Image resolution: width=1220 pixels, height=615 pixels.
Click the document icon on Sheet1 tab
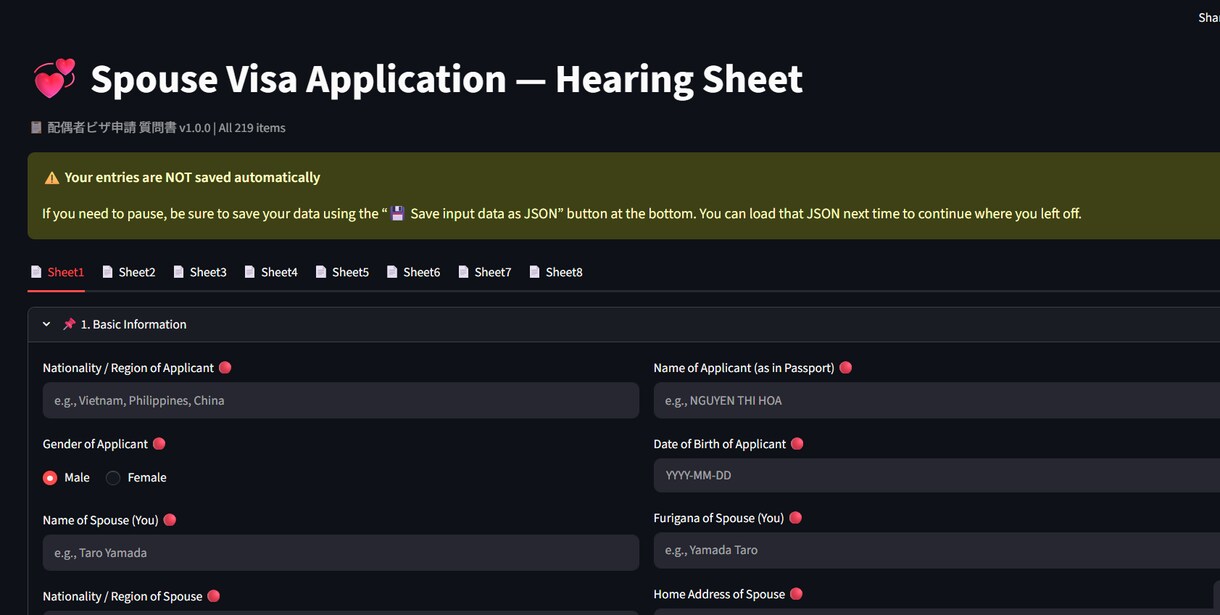pyautogui.click(x=37, y=272)
